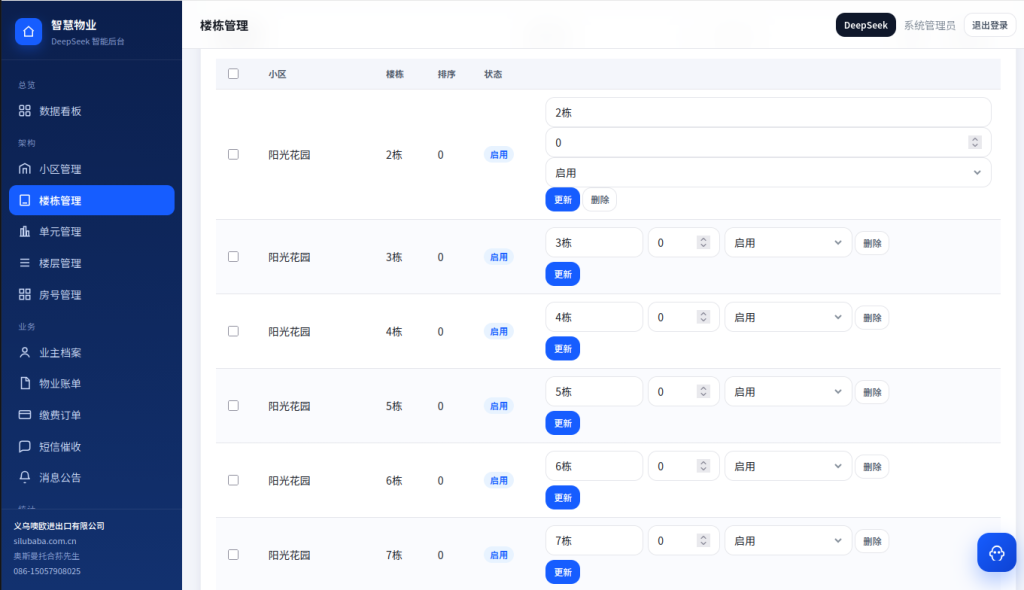Click the sort order stepper for 7栋
Image resolution: width=1024 pixels, height=590 pixels.
(703, 540)
